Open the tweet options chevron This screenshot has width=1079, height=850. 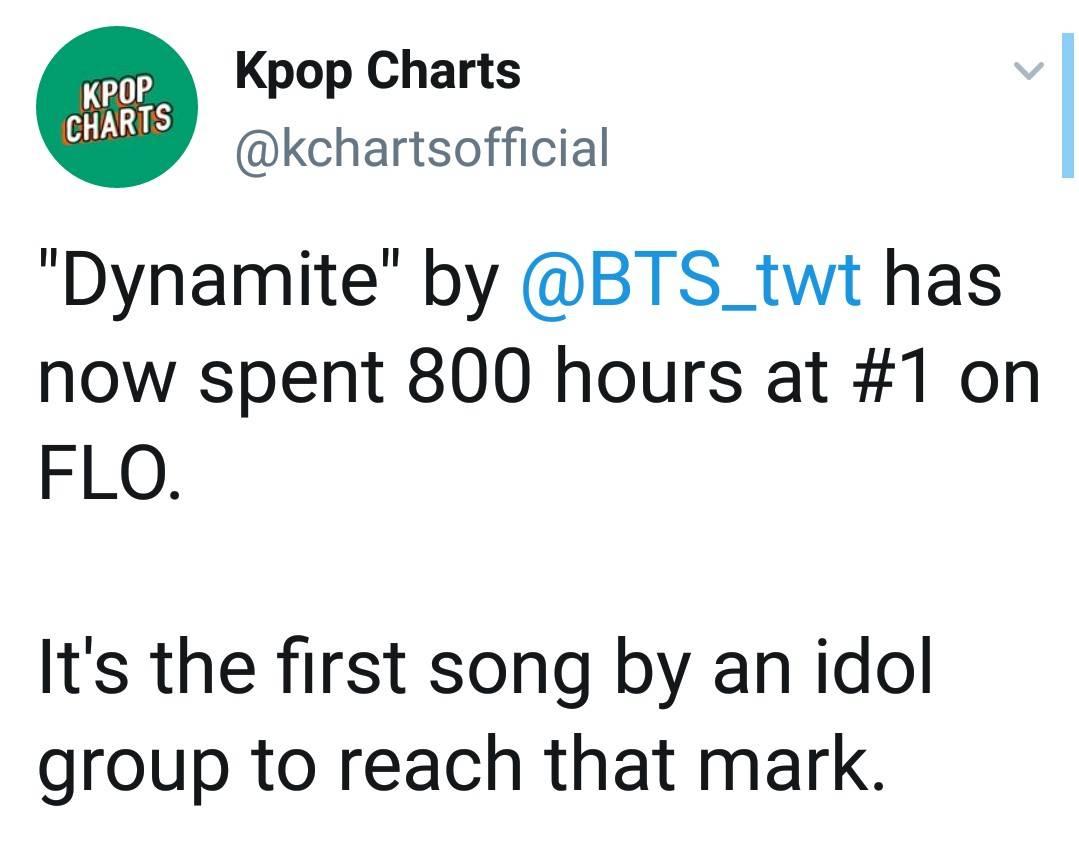click(1027, 71)
